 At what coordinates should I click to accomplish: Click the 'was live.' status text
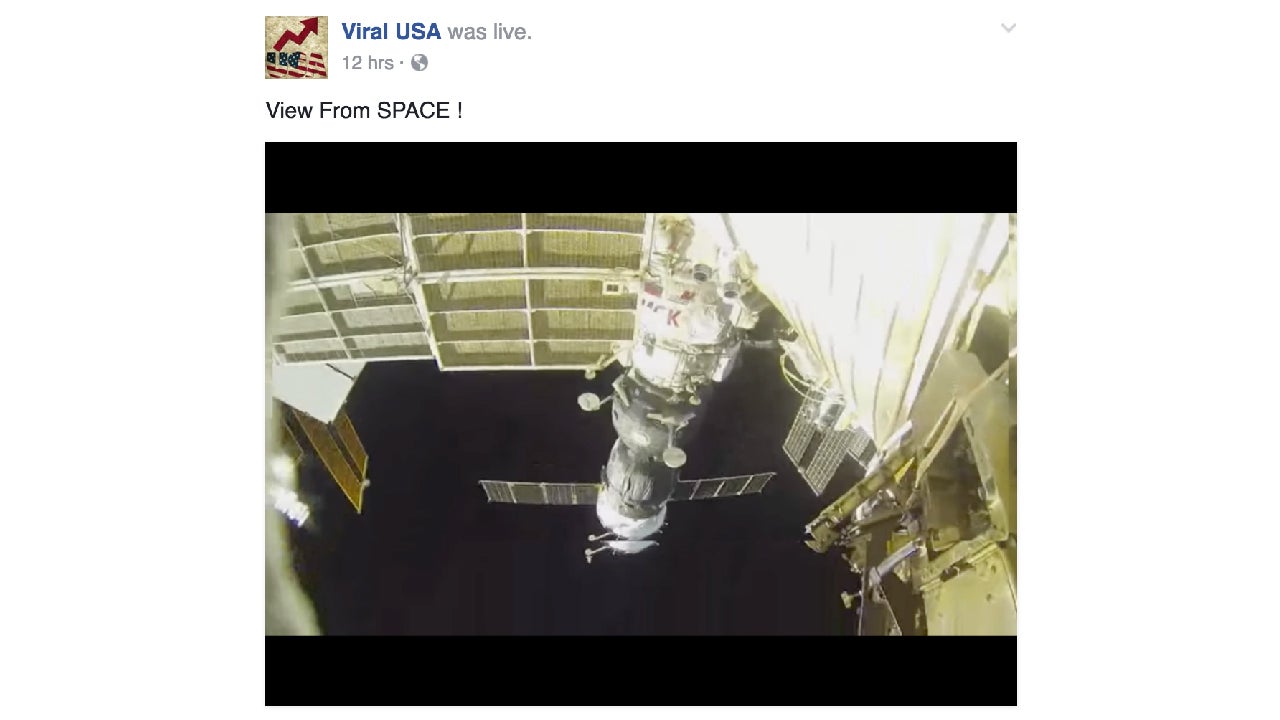490,32
